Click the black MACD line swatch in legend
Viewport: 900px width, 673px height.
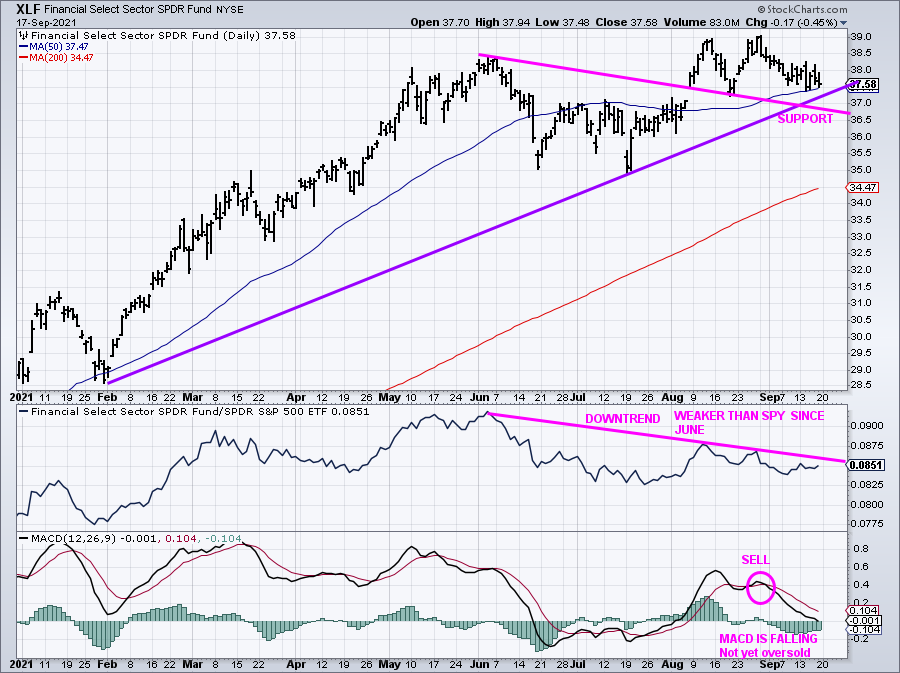click(x=24, y=539)
